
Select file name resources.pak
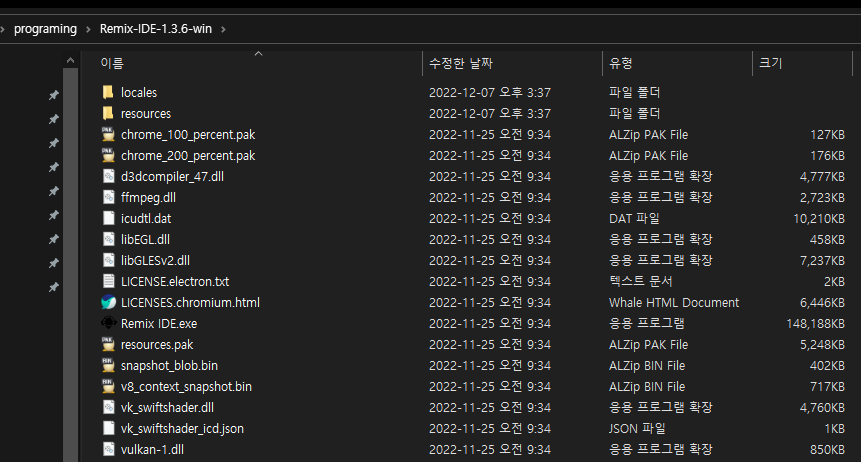pos(157,344)
